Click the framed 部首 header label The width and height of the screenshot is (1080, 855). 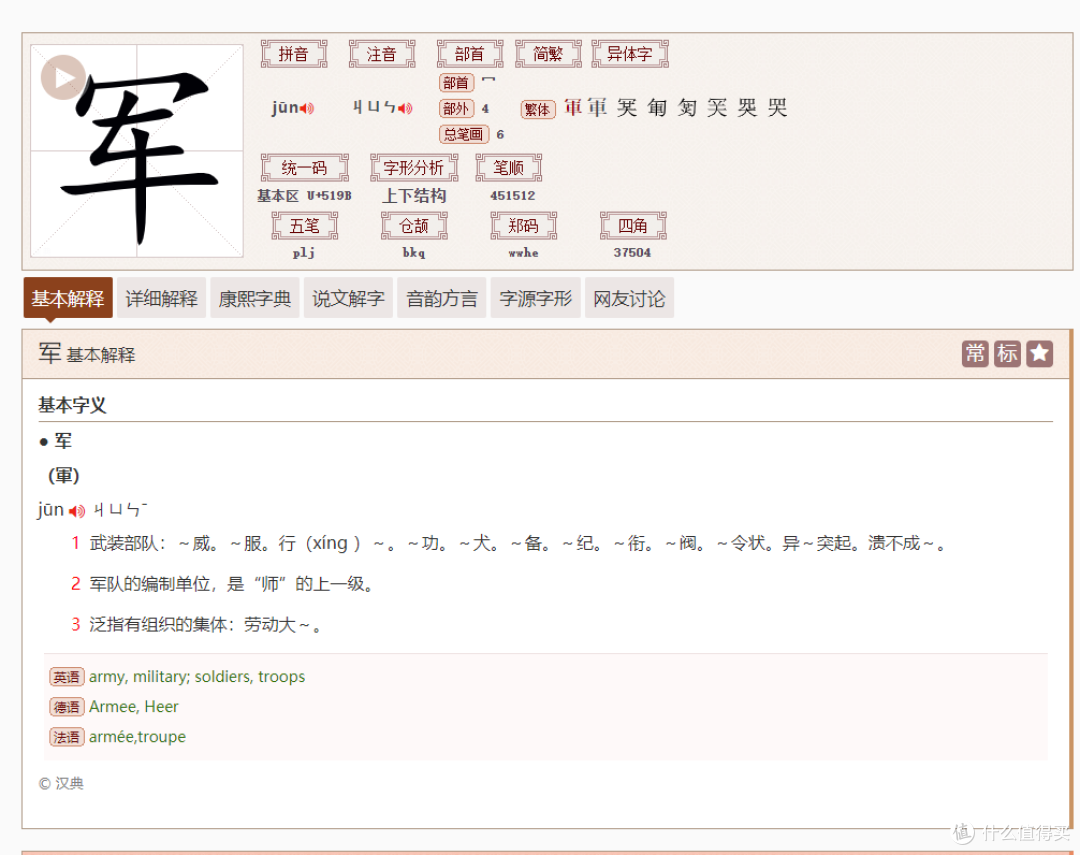pos(470,54)
